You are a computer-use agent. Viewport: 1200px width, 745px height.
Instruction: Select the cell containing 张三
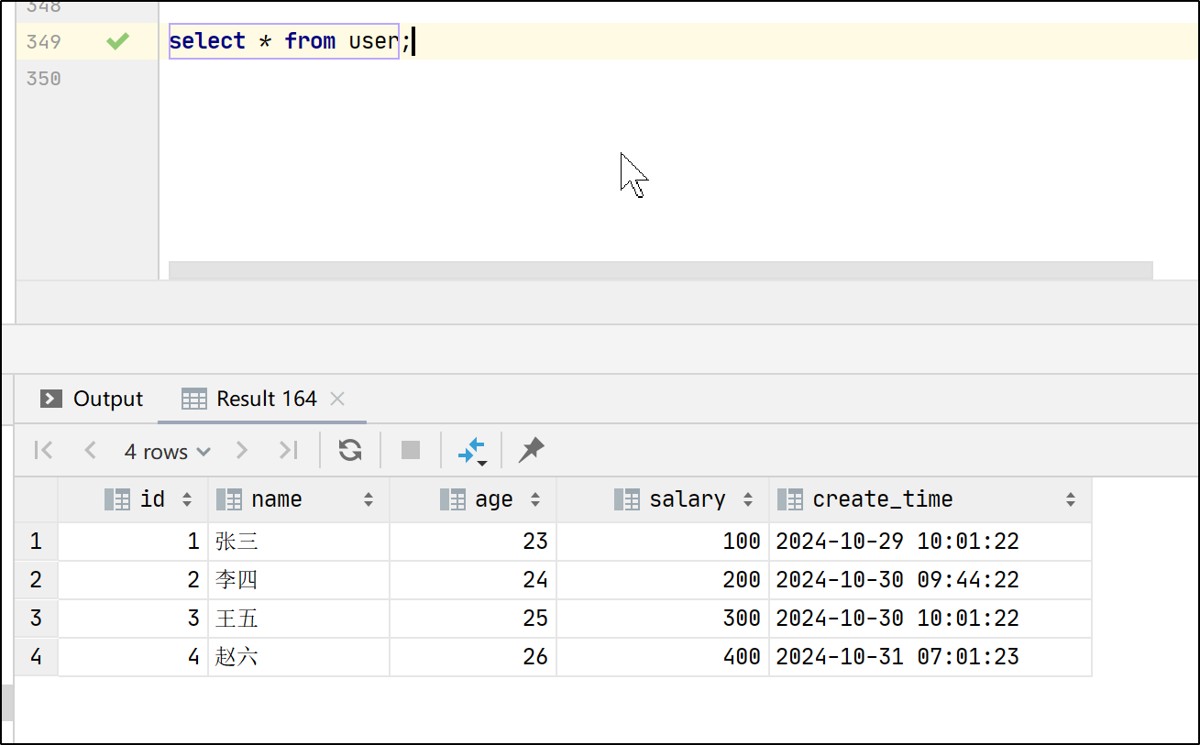pyautogui.click(x=297, y=542)
